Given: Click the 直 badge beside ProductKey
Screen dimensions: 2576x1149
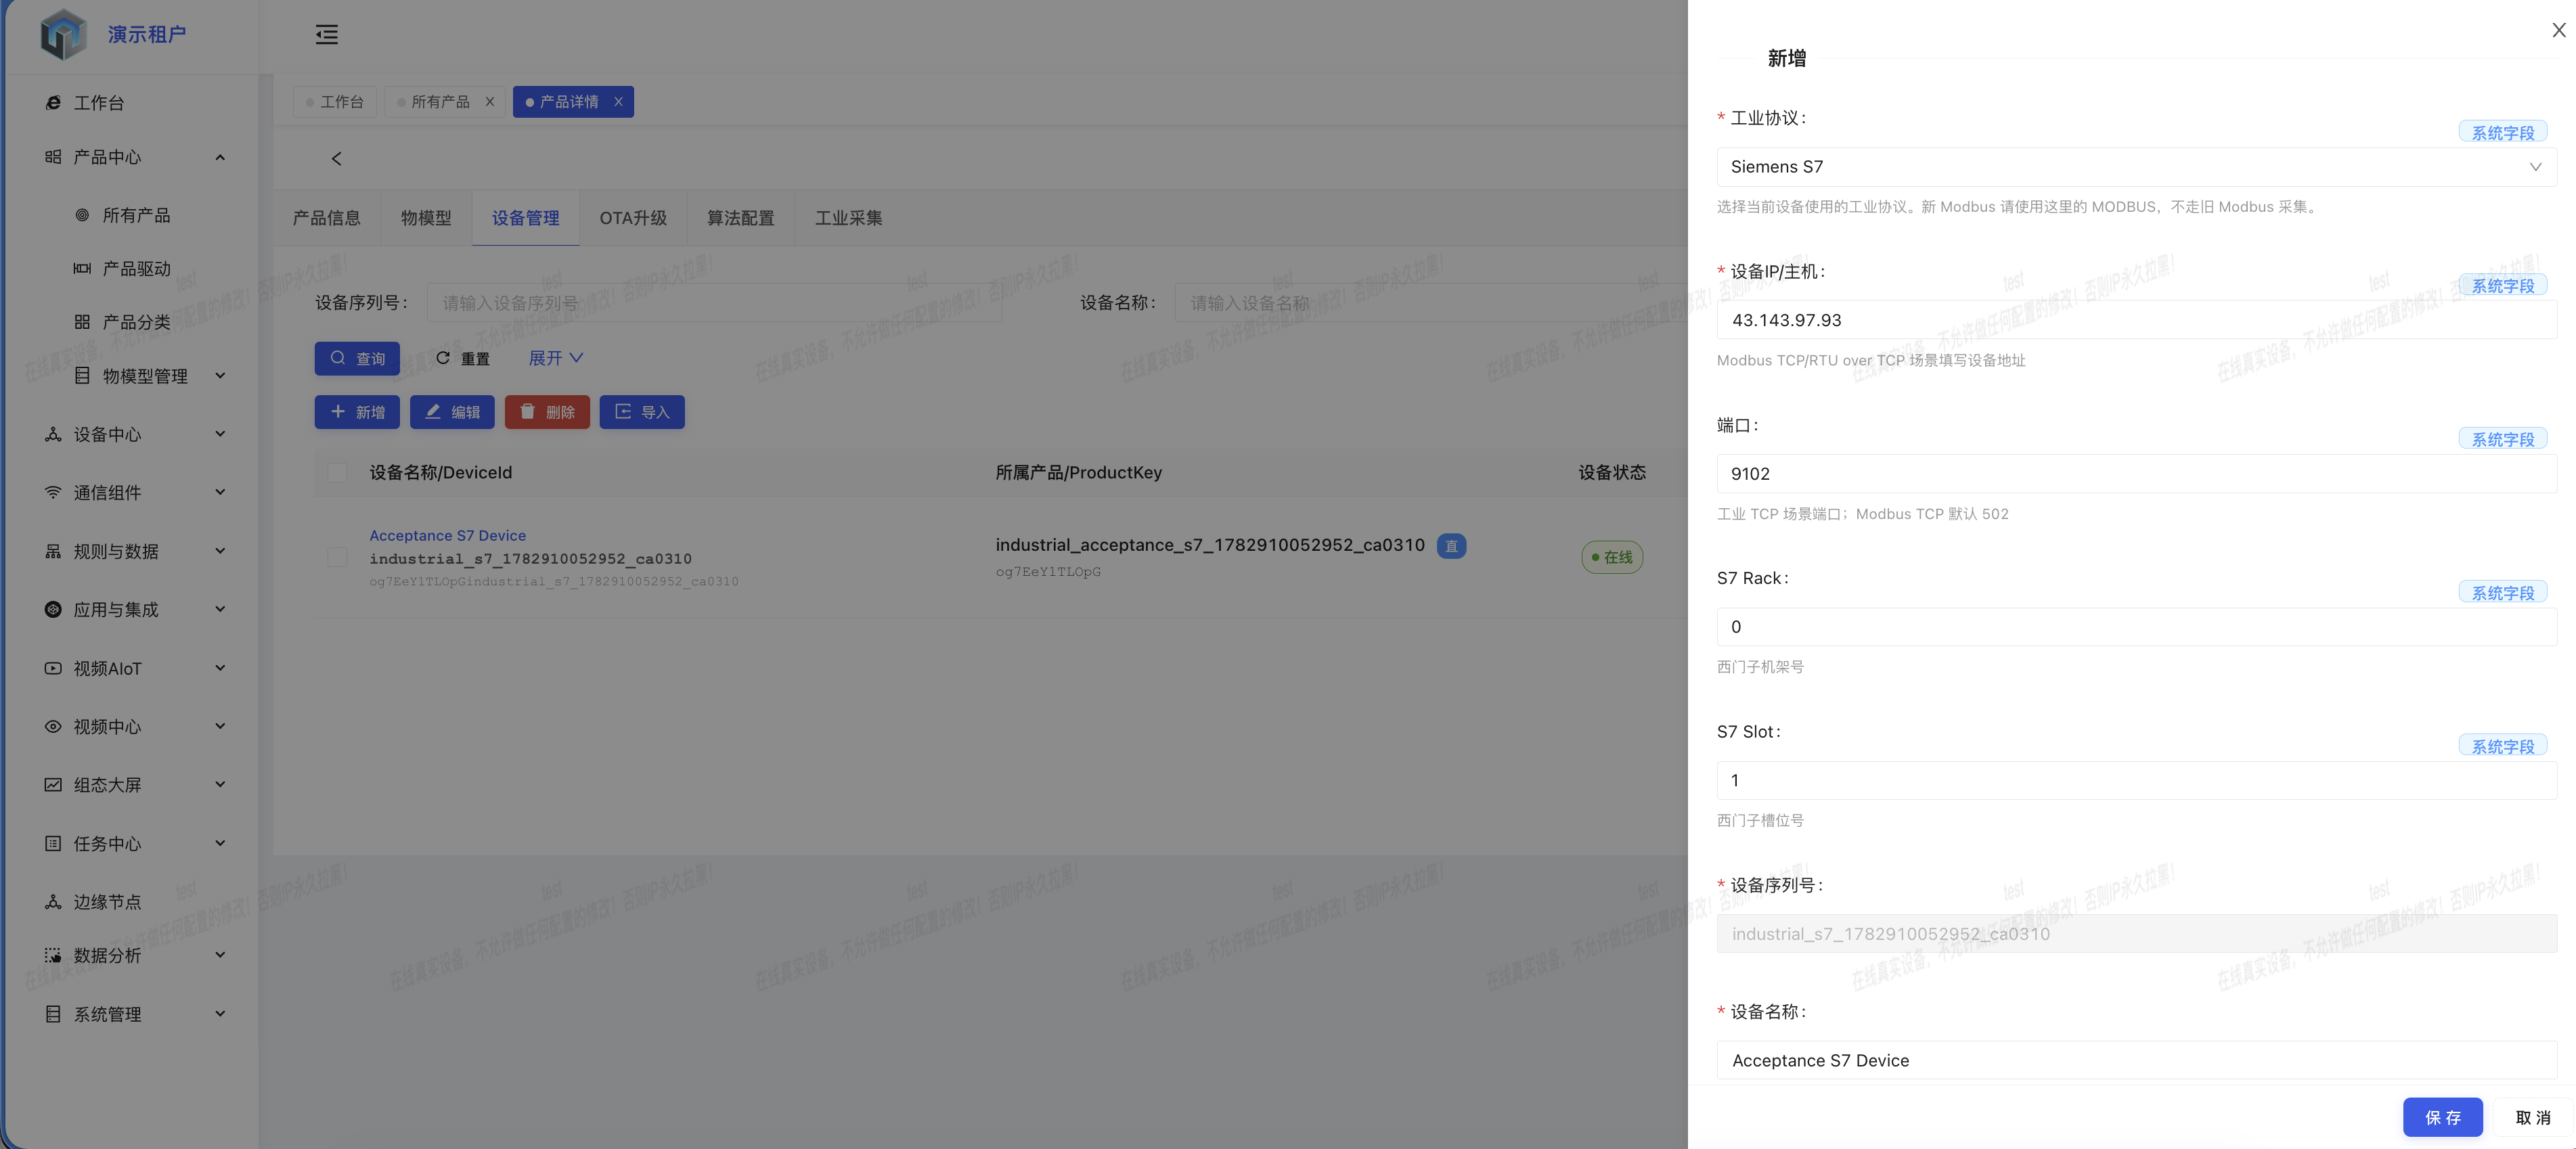Looking at the screenshot, I should tap(1451, 546).
